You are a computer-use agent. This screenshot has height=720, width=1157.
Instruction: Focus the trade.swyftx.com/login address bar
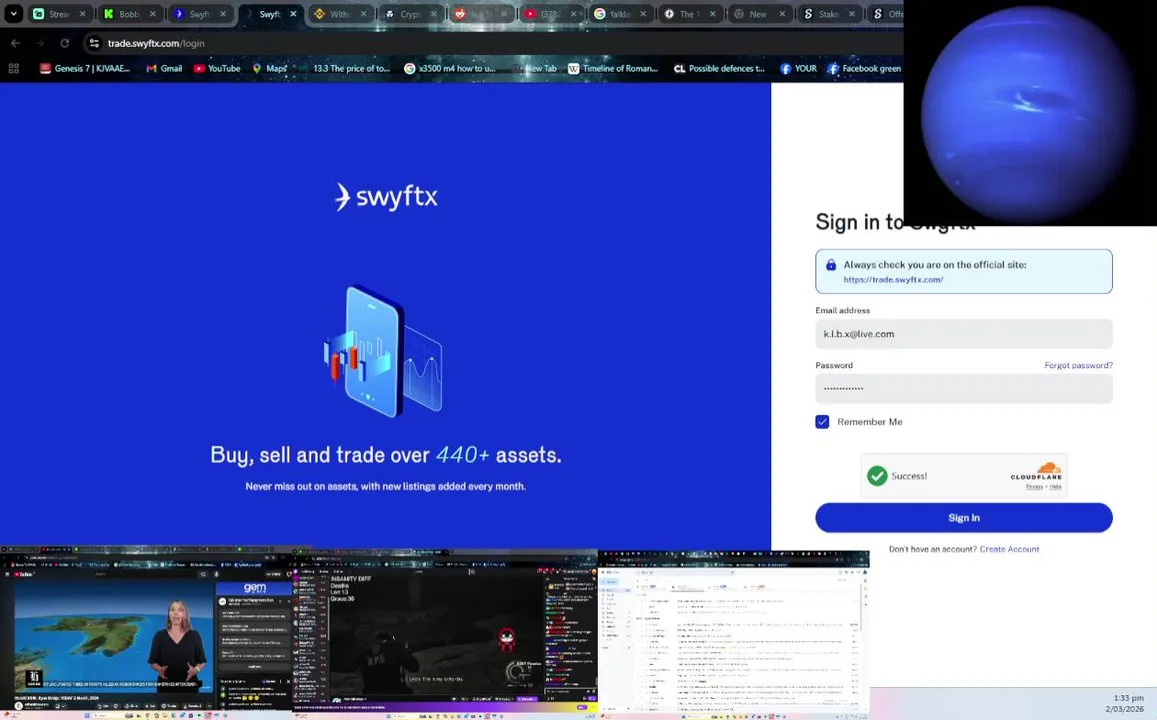(x=156, y=44)
